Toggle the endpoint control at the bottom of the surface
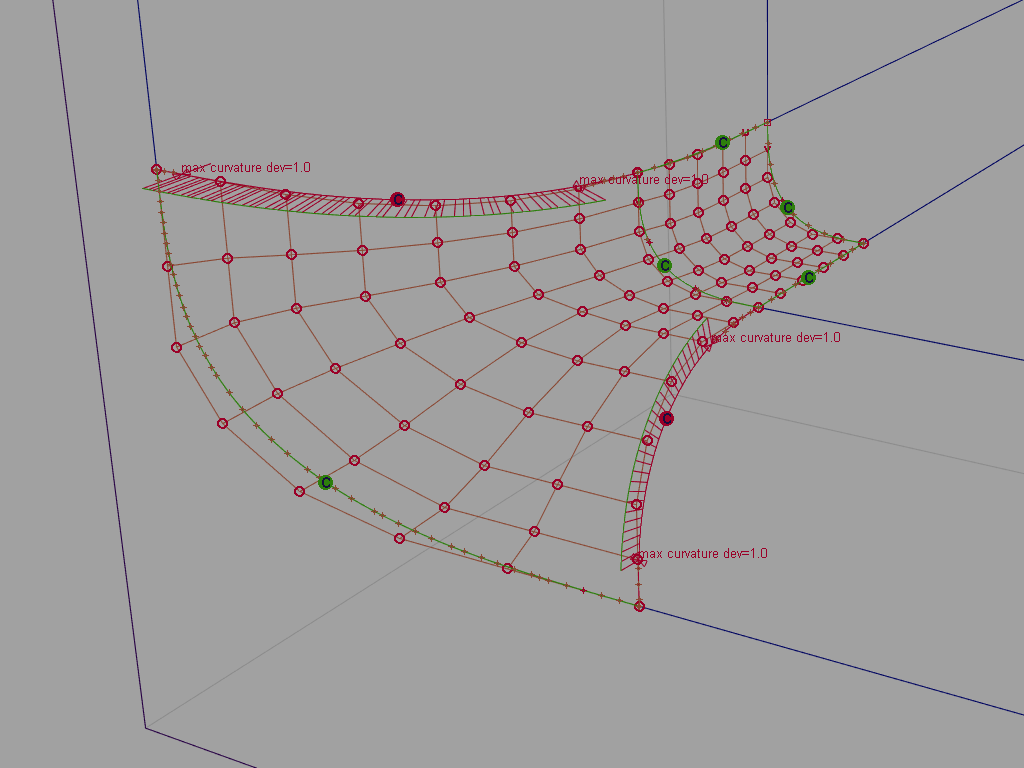The height and width of the screenshot is (768, 1024). (637, 605)
